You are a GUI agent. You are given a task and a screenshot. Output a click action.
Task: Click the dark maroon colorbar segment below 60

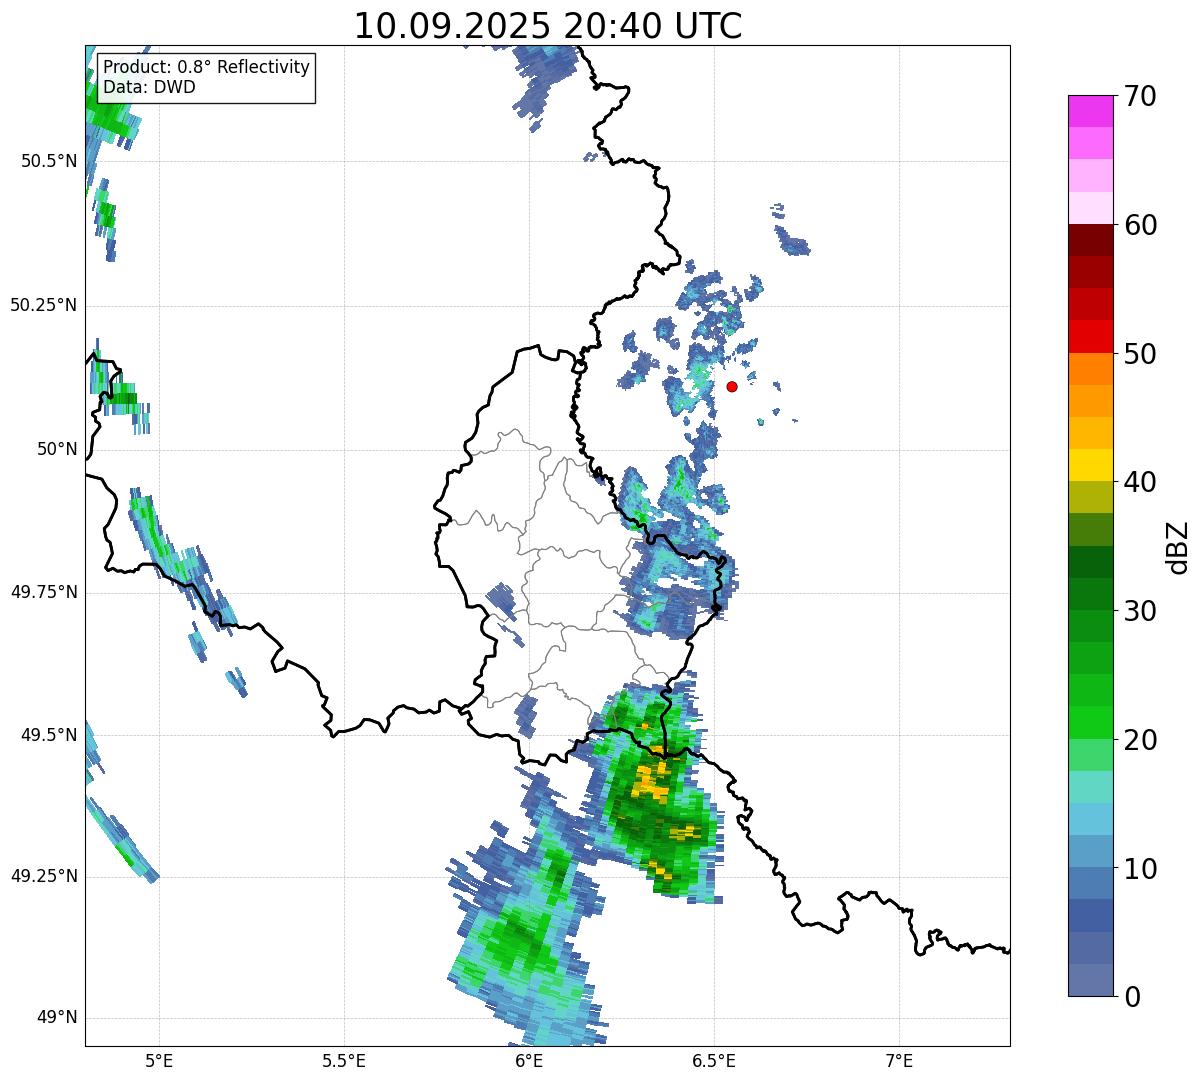click(1091, 240)
